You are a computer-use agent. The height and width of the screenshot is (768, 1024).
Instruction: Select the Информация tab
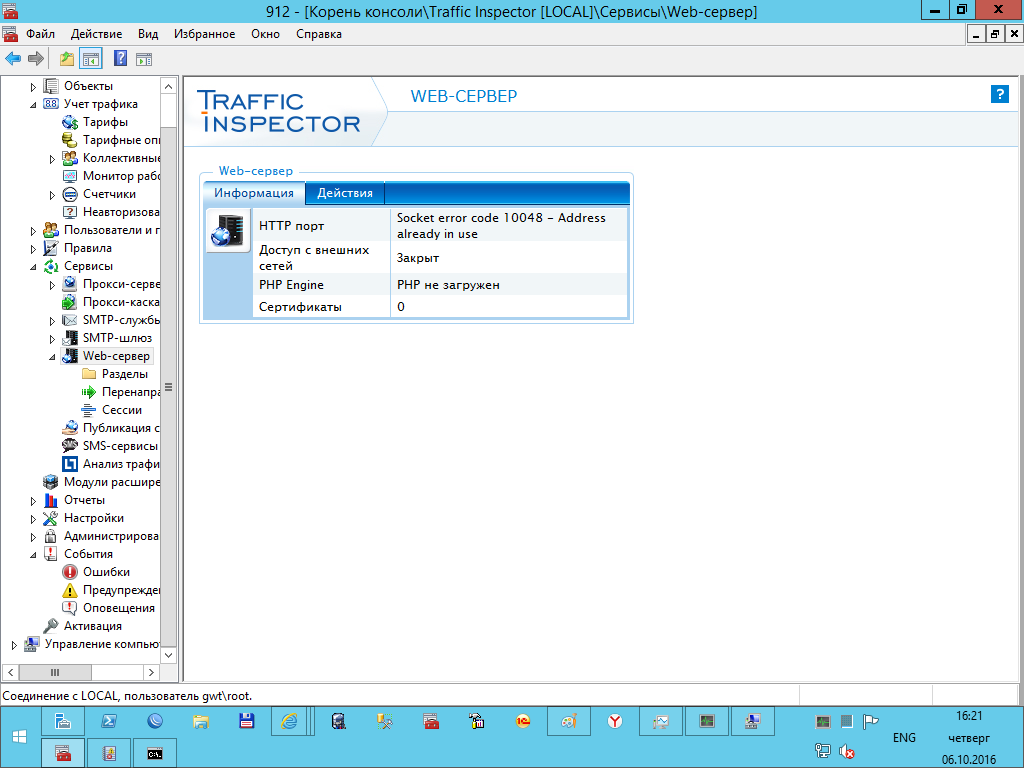254,193
